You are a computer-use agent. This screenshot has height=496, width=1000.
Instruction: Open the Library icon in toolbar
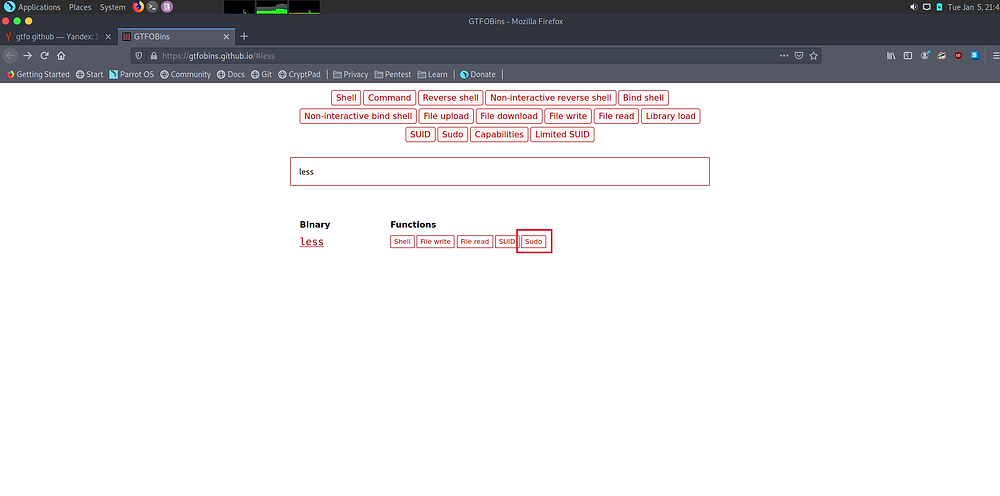pyautogui.click(x=891, y=55)
